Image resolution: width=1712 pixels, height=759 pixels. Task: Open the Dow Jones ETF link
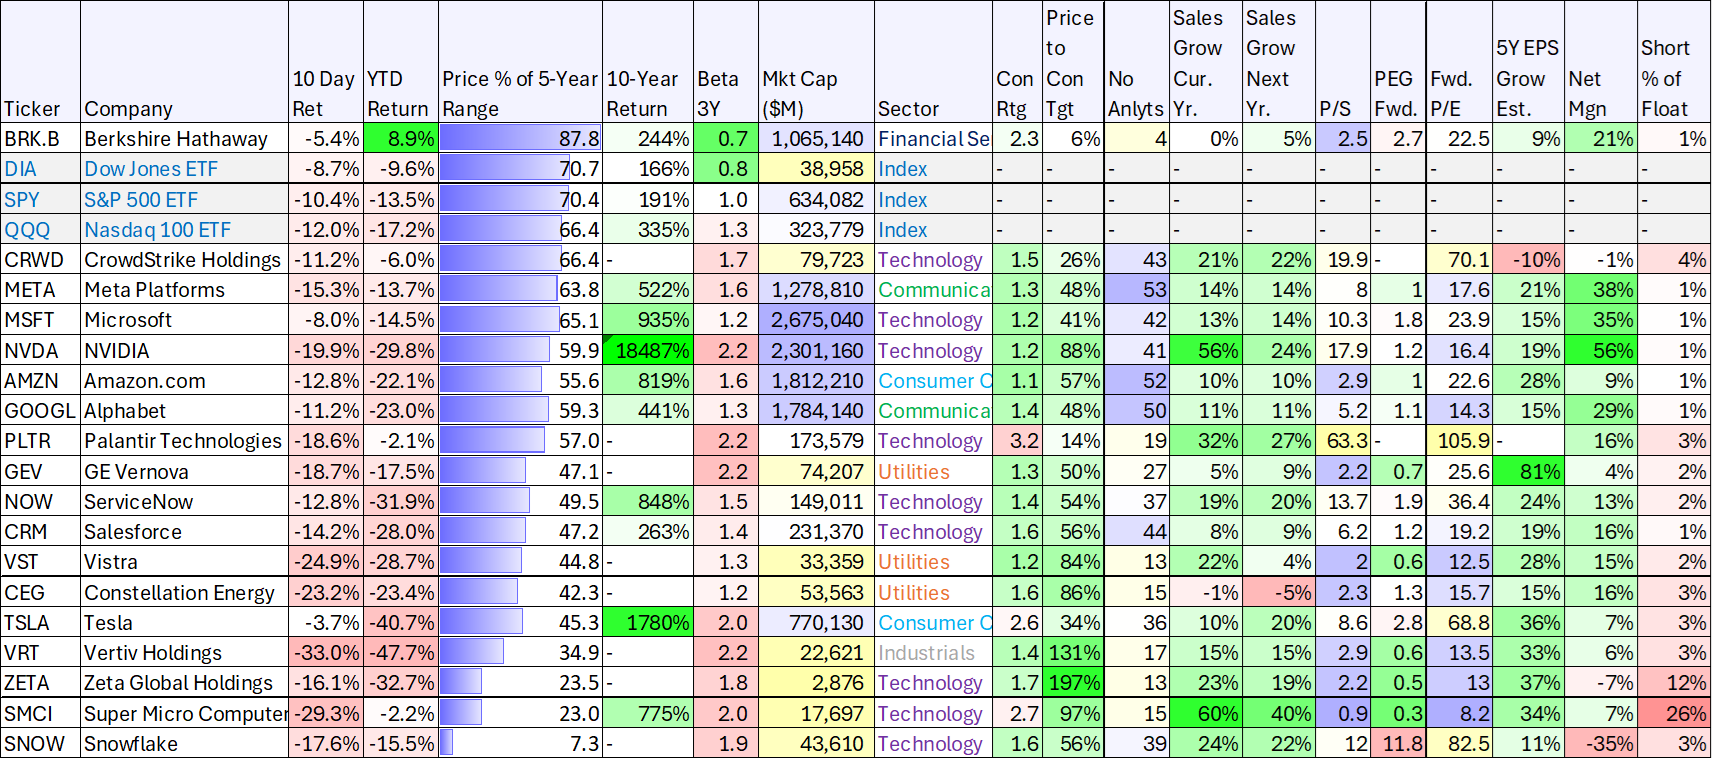click(151, 169)
